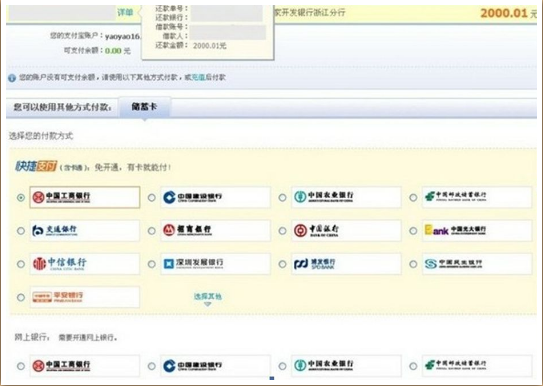
Task: Click 中国建设银行 logo under 网上银行
Action: point(215,365)
